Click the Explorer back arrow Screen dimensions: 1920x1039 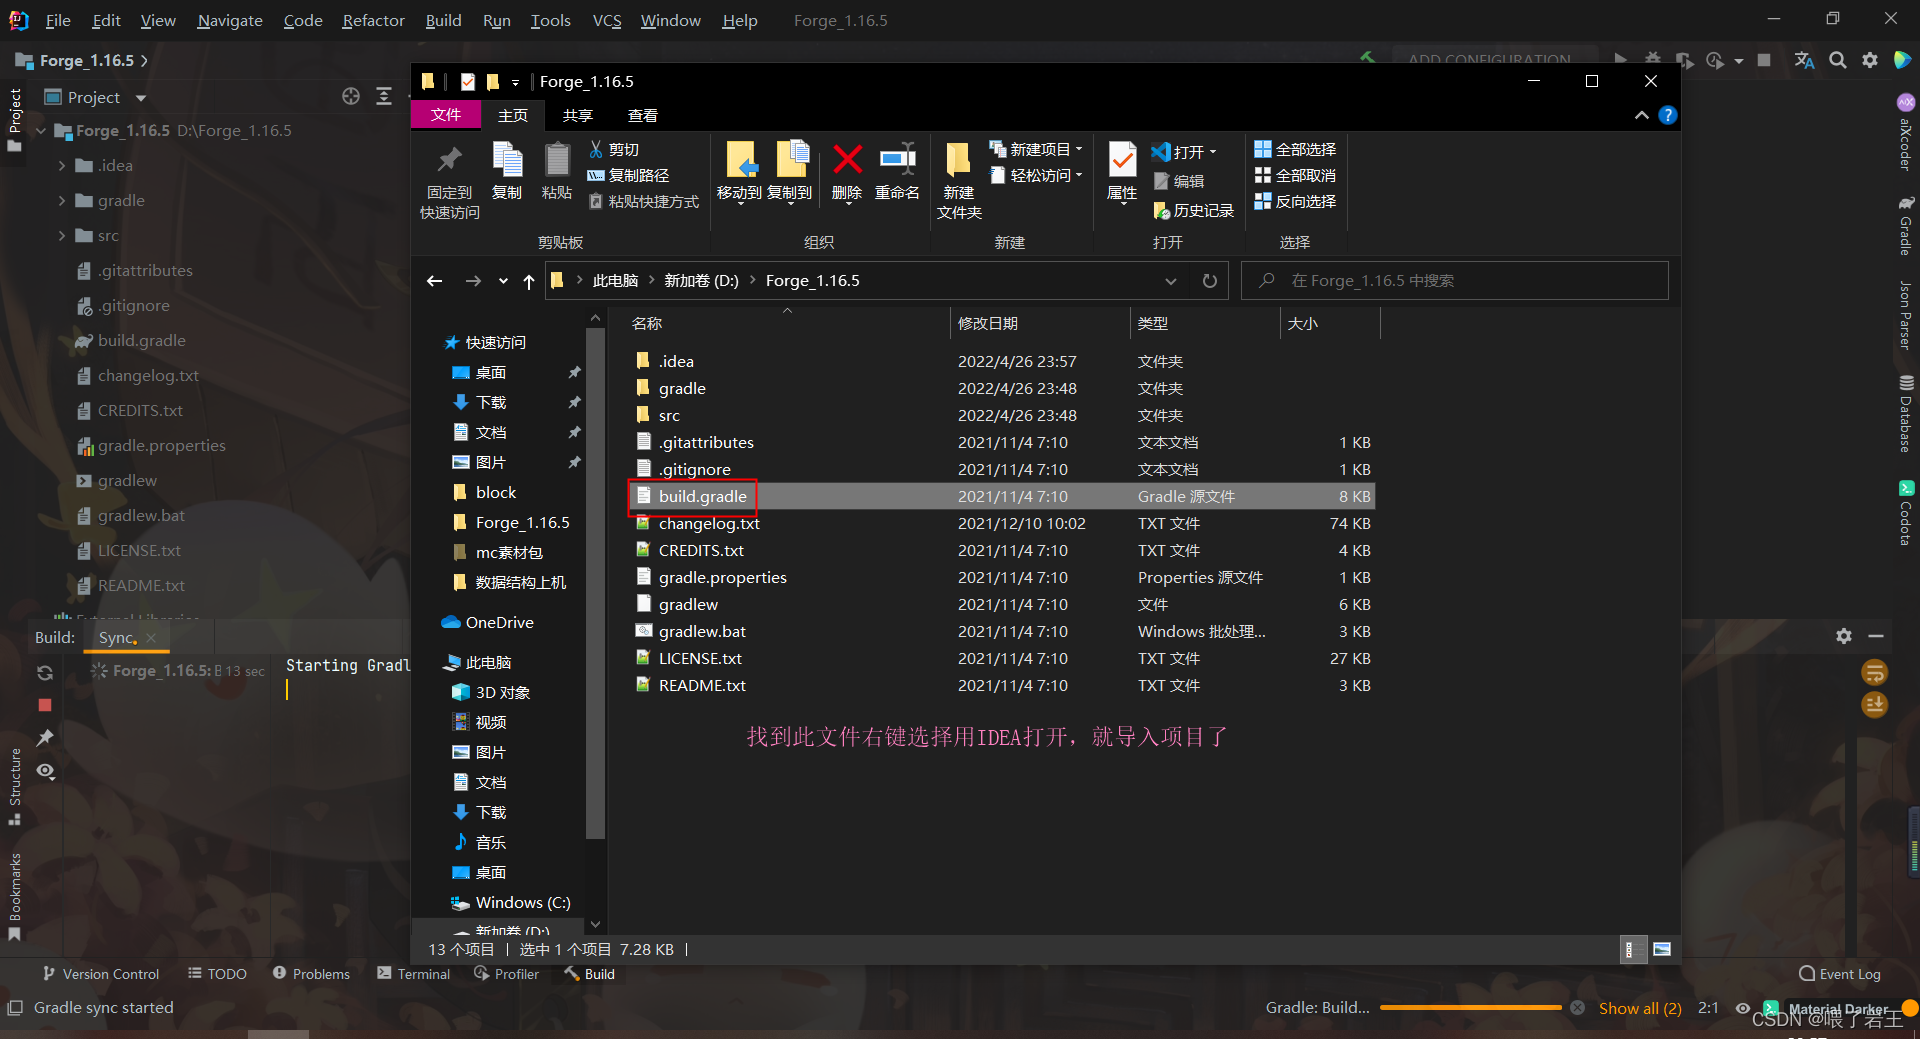(x=434, y=281)
